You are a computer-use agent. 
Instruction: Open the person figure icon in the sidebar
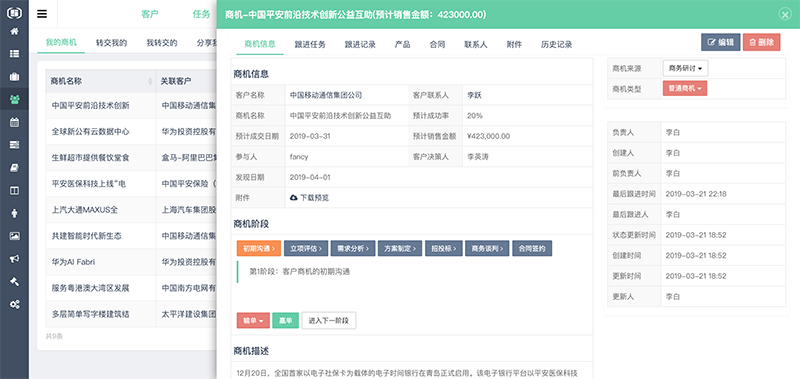(14, 213)
